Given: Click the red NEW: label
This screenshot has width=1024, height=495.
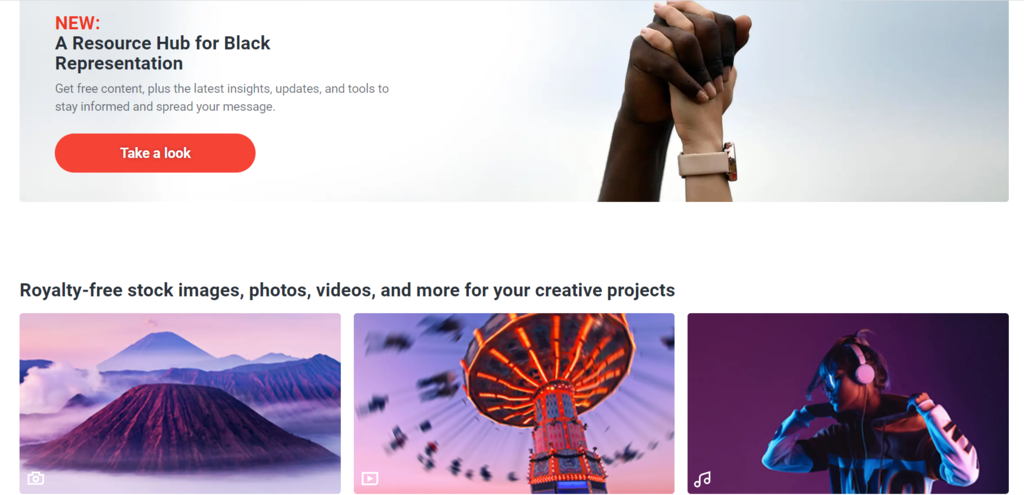Looking at the screenshot, I should coord(78,24).
